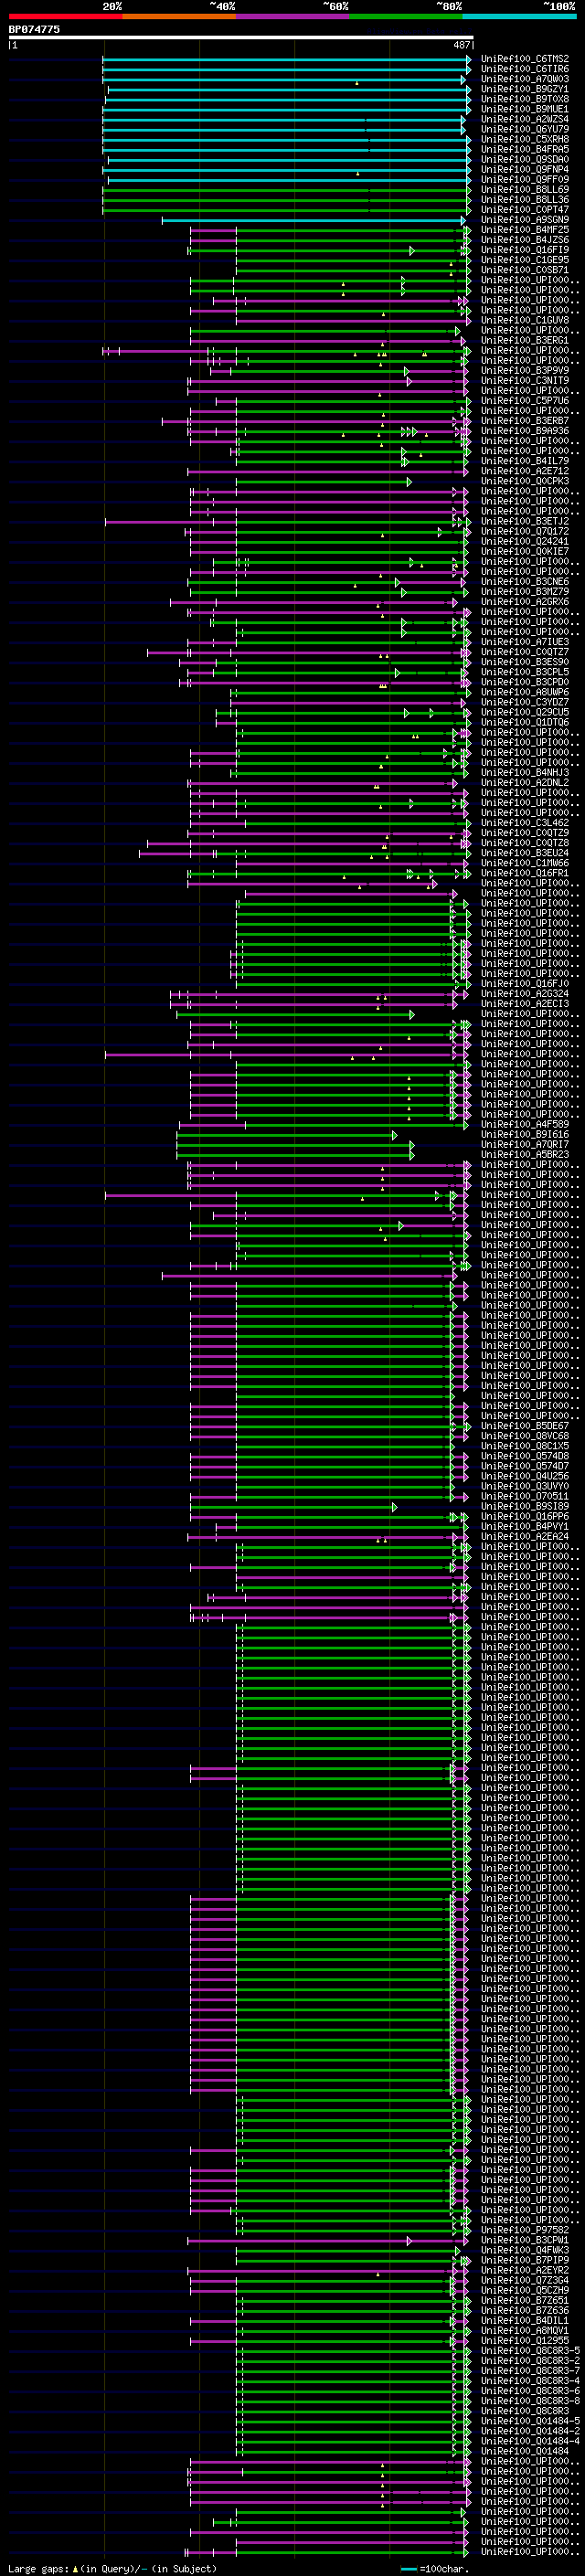Open the UniRef100_A8UWP6 hit
This screenshot has width=585, height=2576.
coord(525,692)
